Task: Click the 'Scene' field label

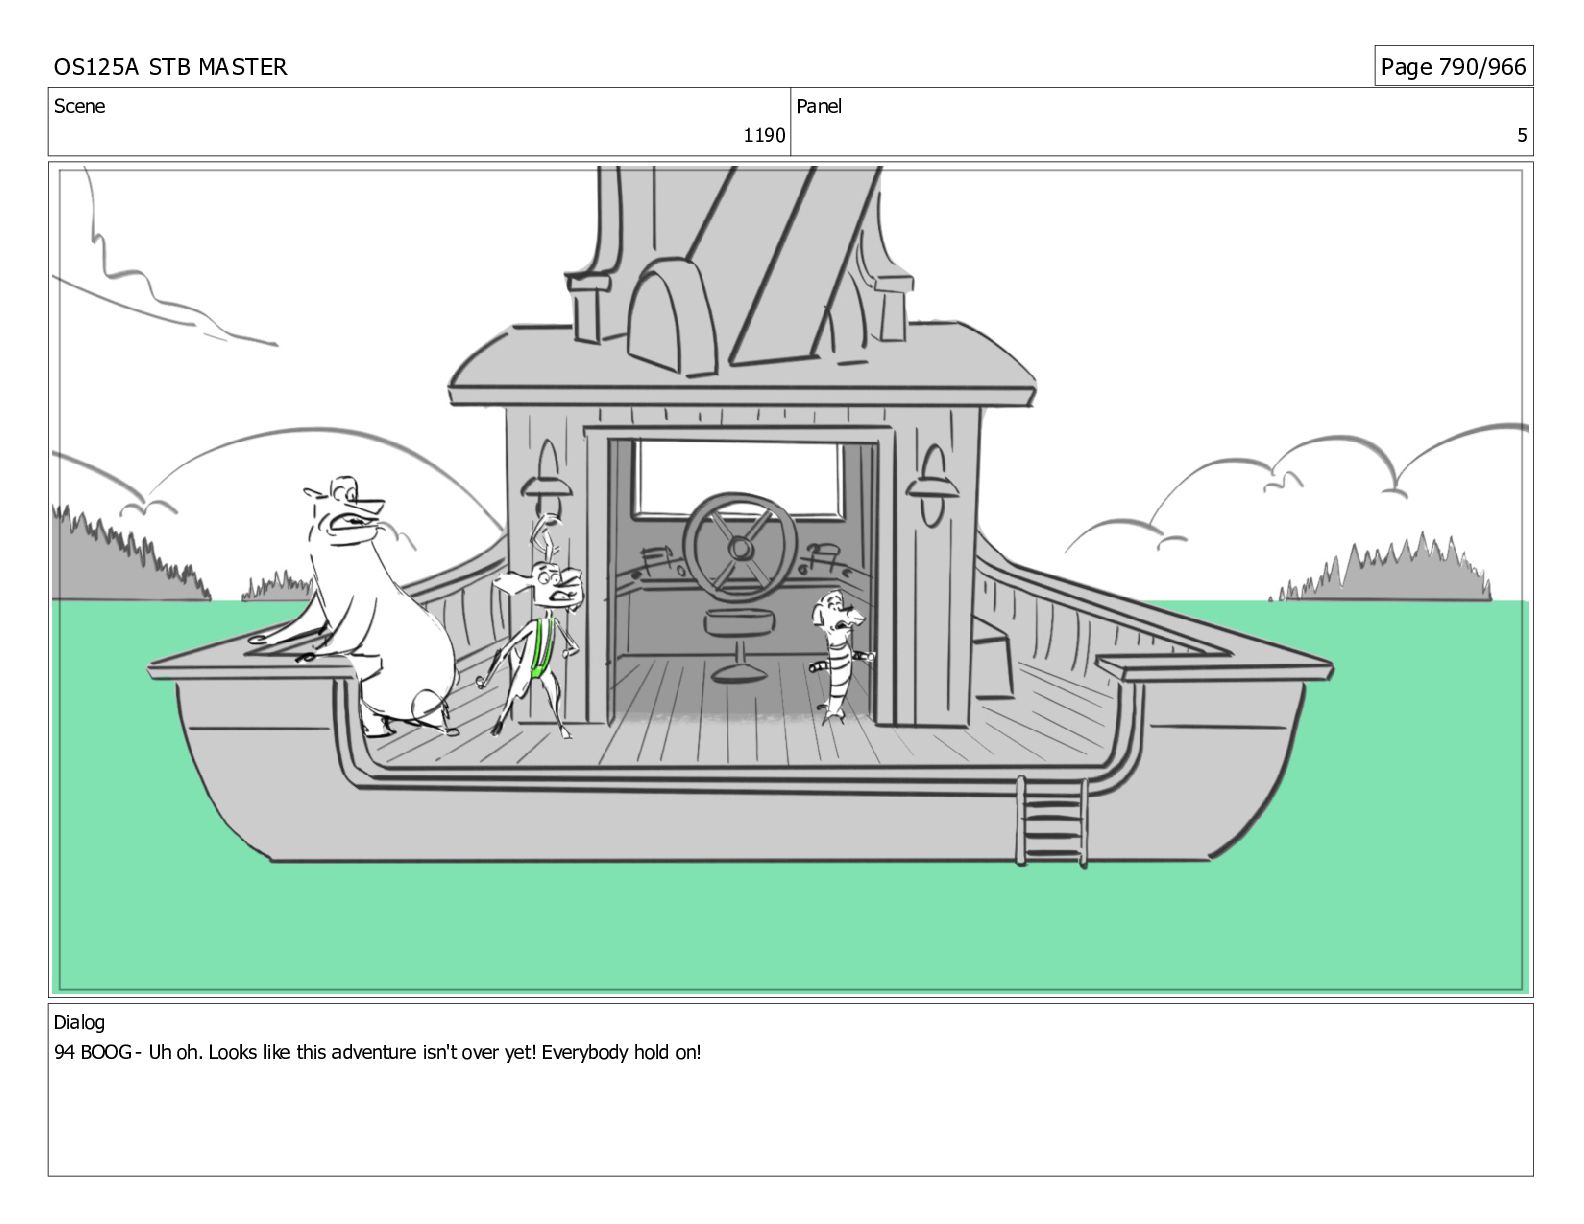Action: [x=79, y=106]
